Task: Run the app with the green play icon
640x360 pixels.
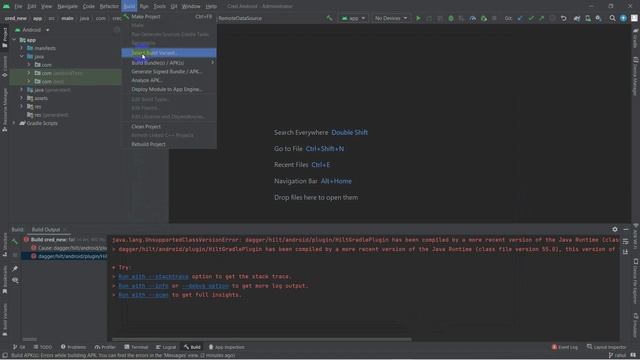Action: click(x=418, y=18)
